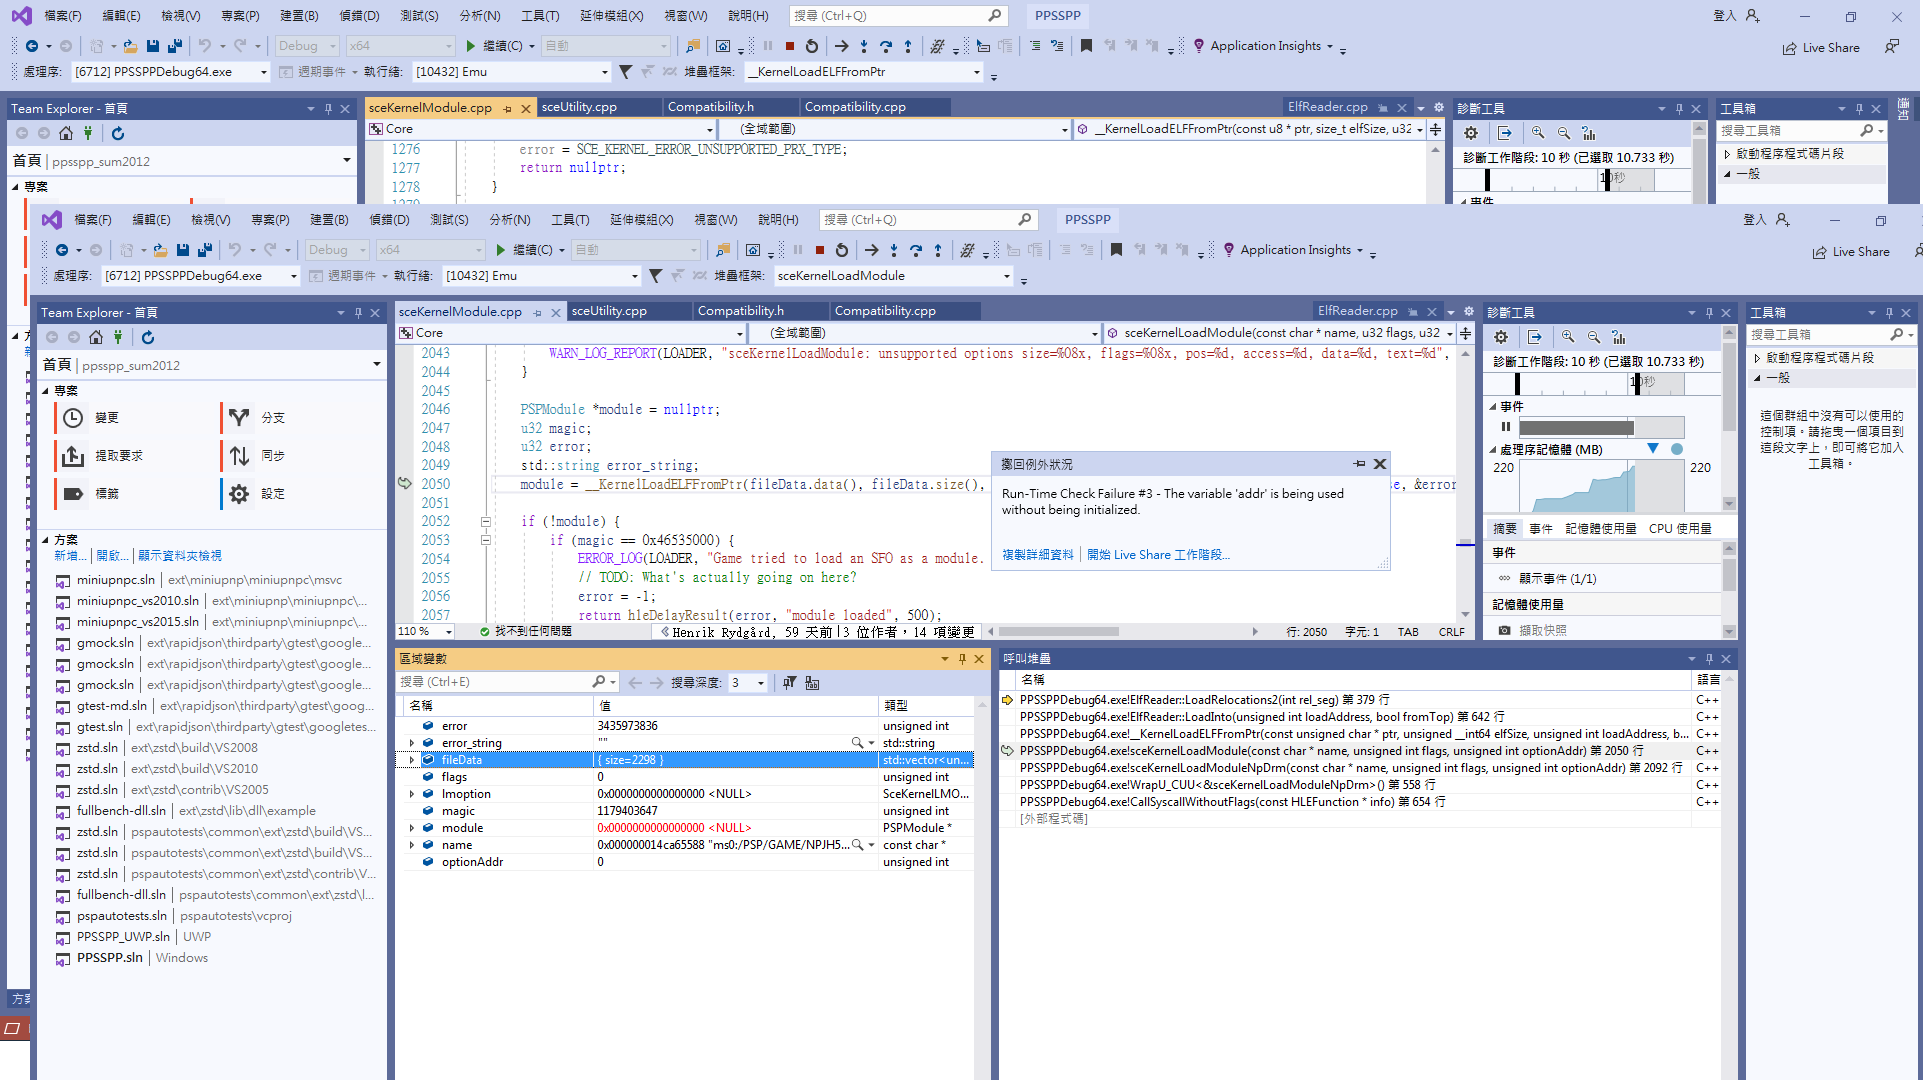Click Save All icon in front toolbar
This screenshot has width=1923, height=1080.
tap(205, 250)
